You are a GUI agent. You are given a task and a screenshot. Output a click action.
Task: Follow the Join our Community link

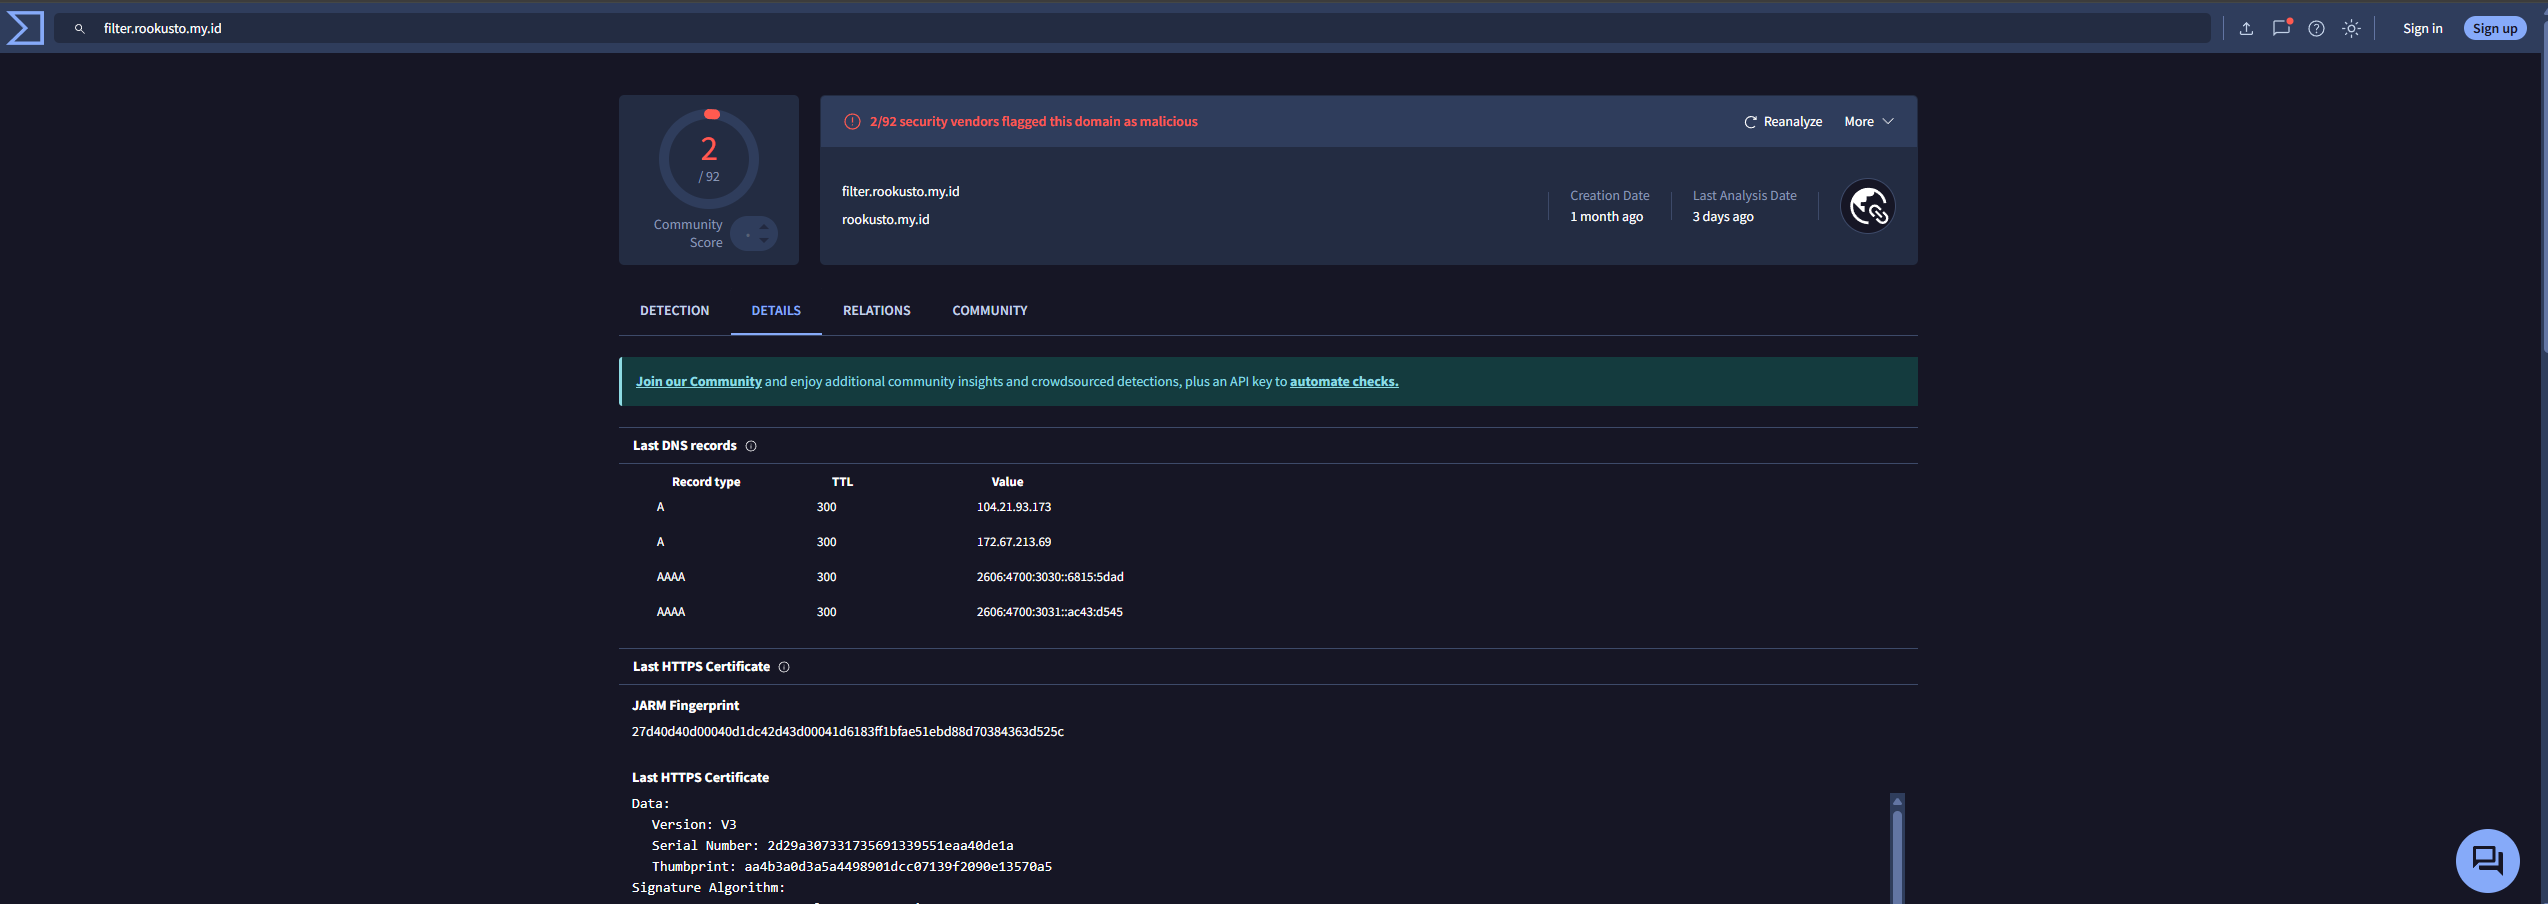pyautogui.click(x=698, y=381)
